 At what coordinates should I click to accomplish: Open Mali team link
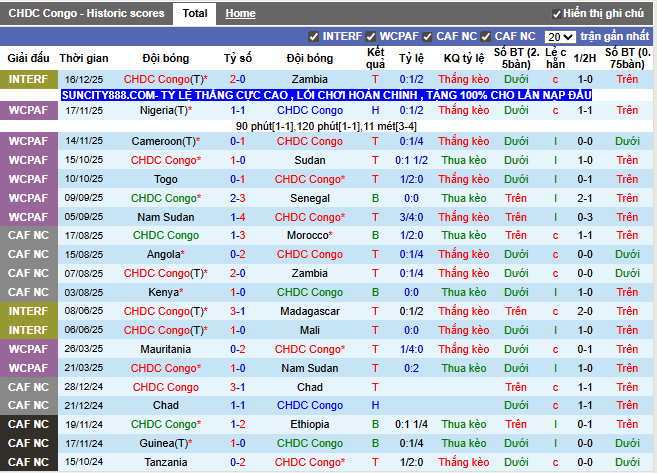click(310, 330)
